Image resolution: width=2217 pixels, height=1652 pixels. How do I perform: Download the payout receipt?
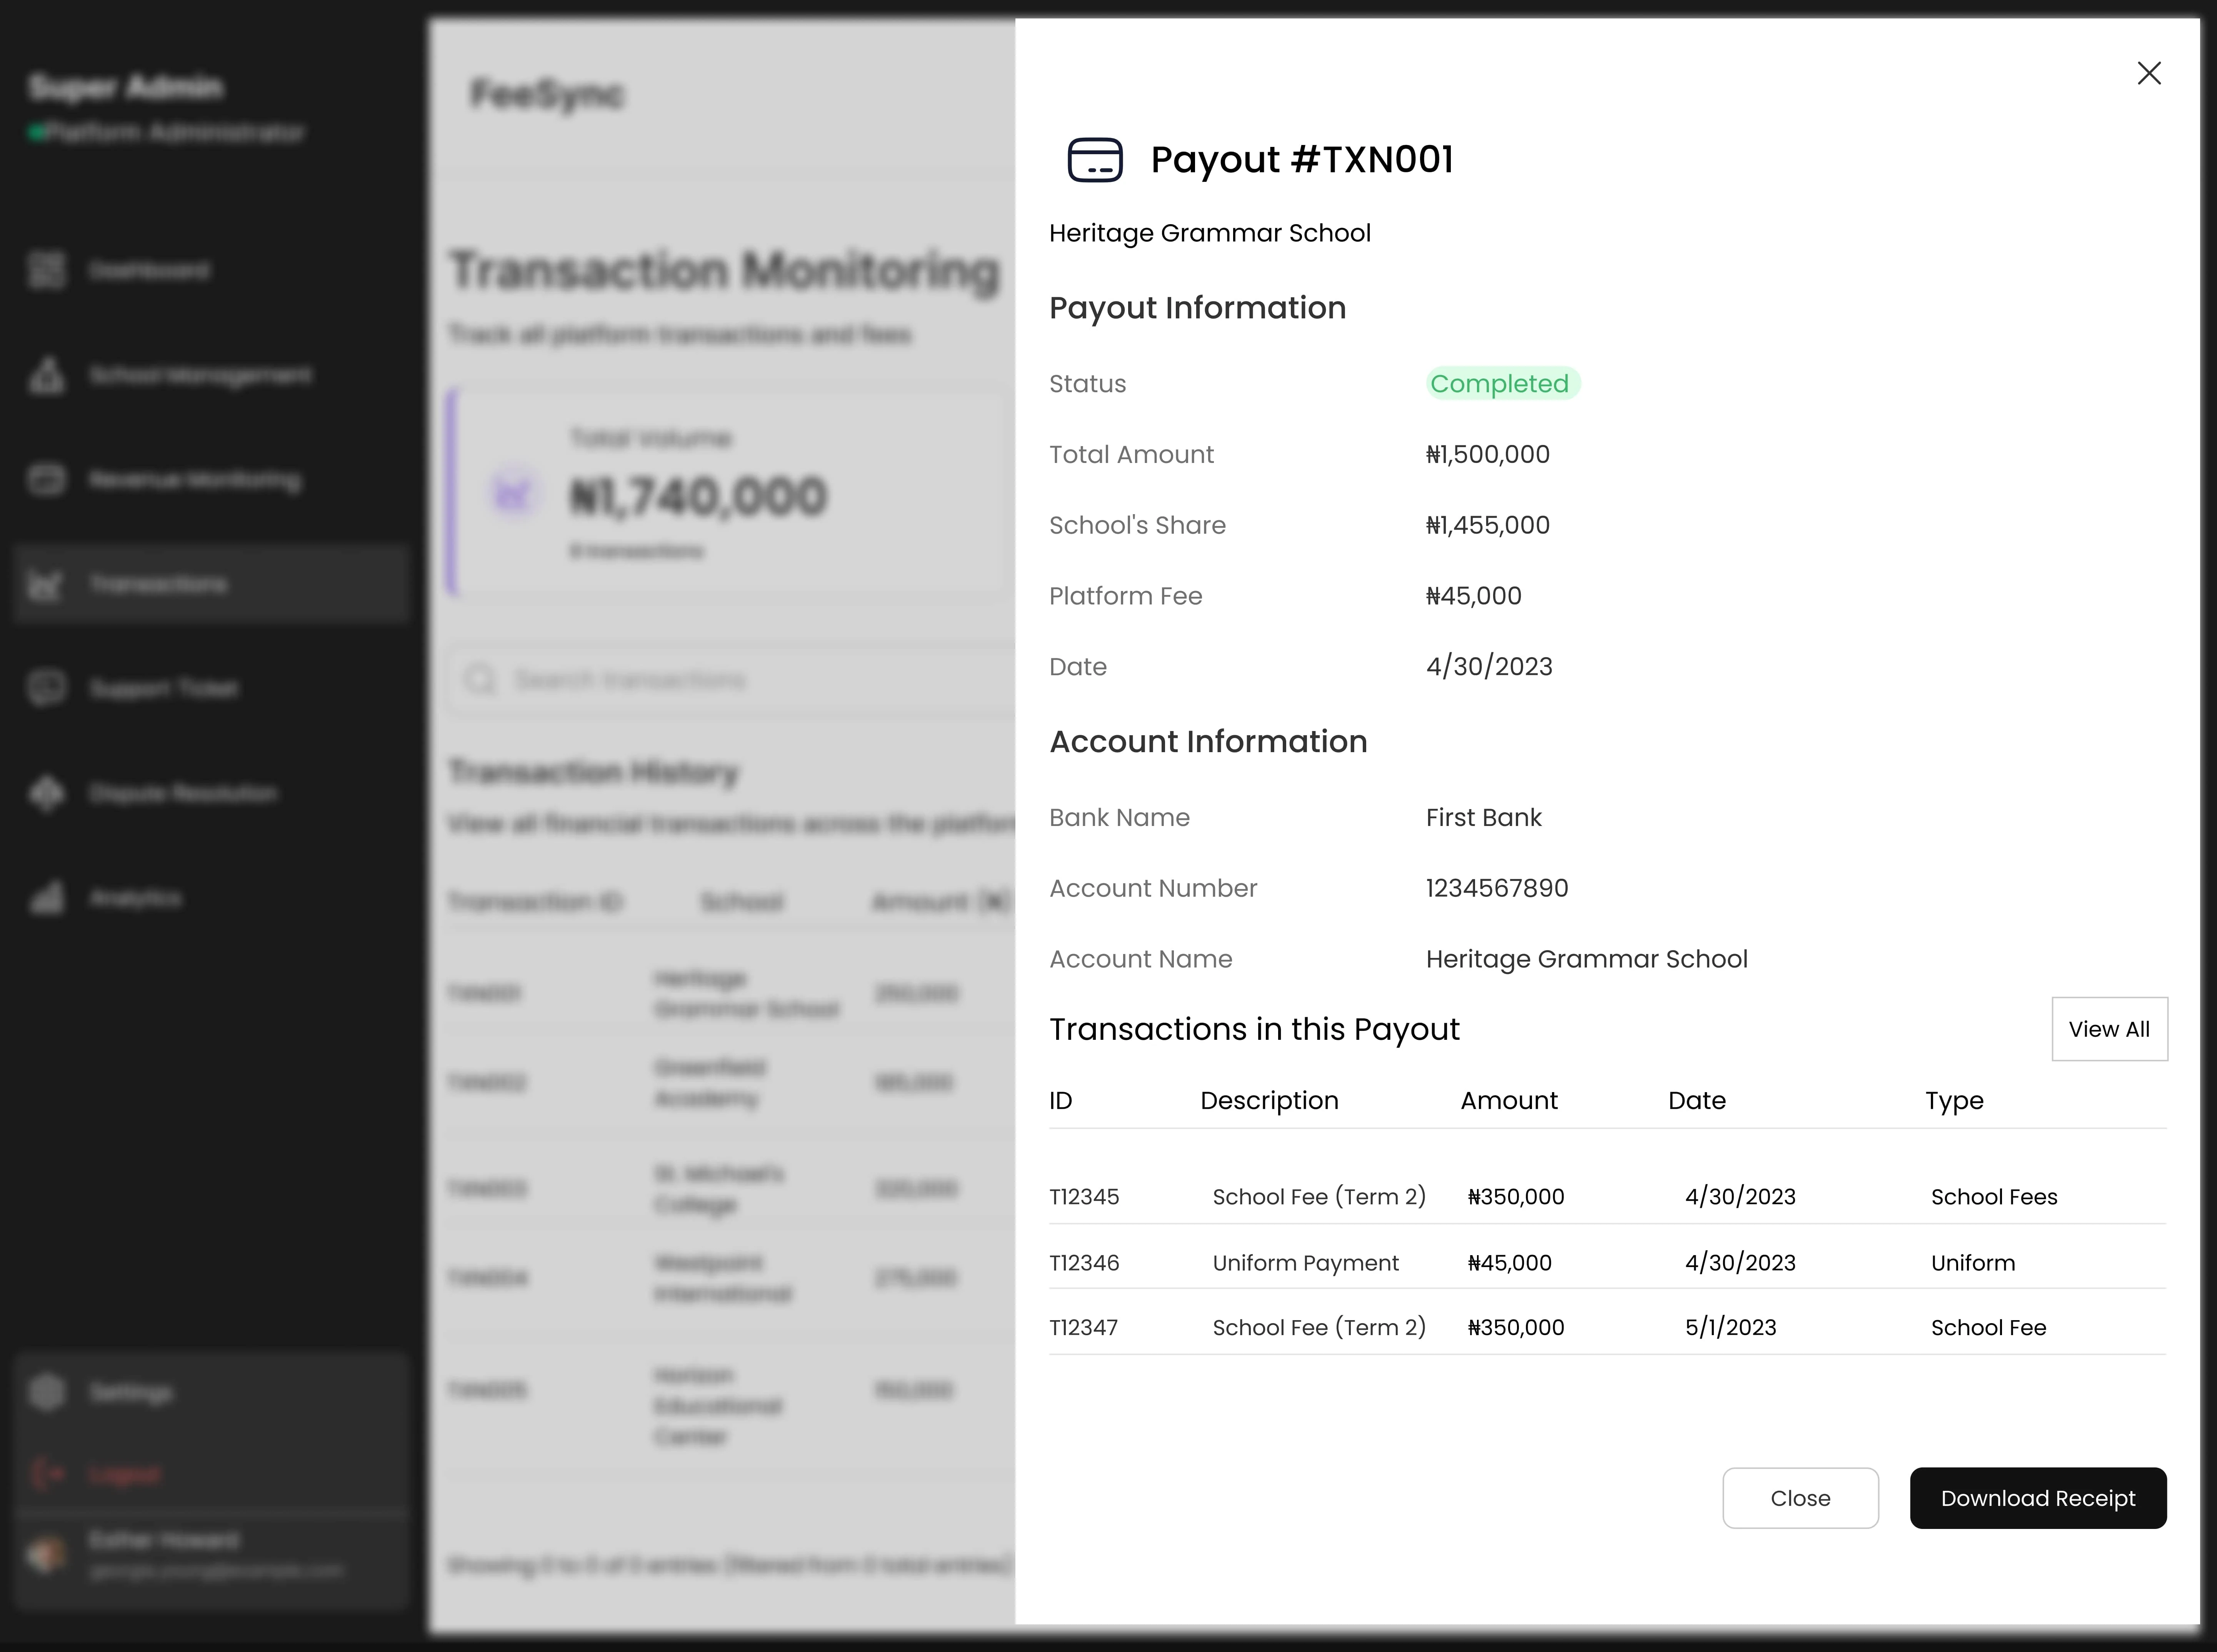click(x=2038, y=1498)
